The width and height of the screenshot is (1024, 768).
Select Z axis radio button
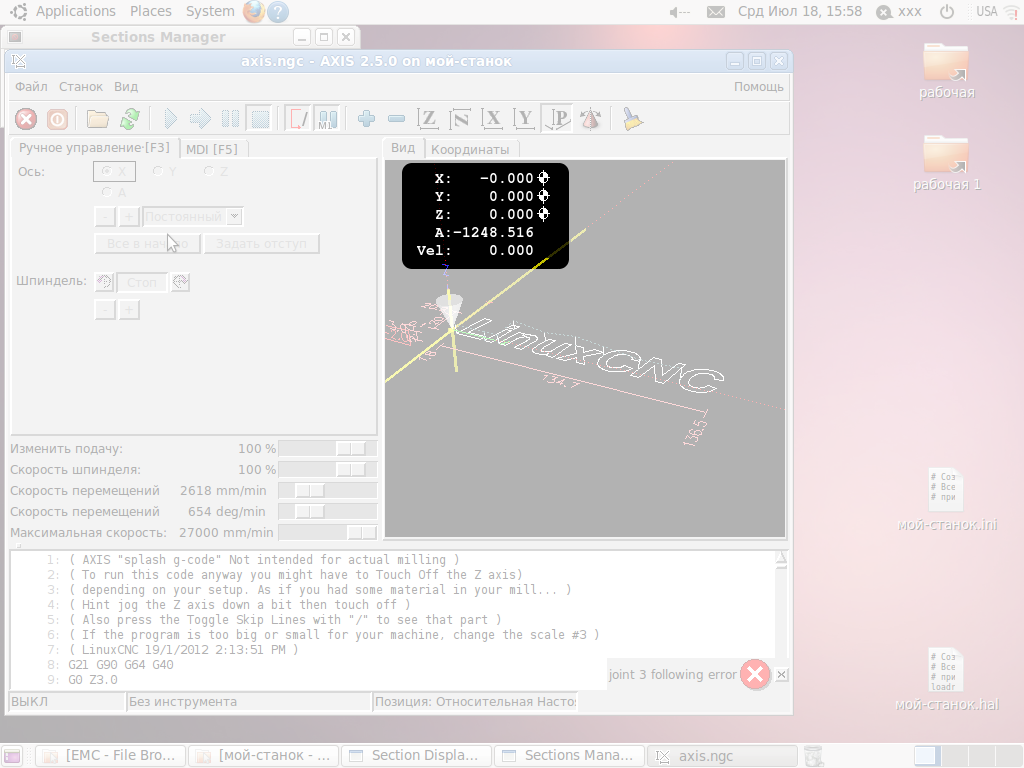point(216,171)
